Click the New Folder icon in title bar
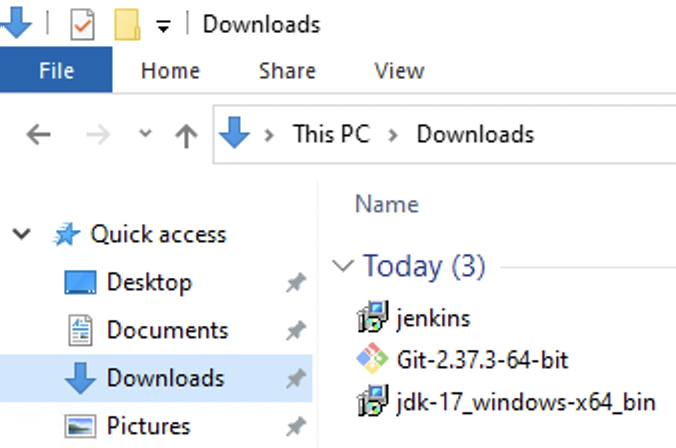676x448 pixels. click(127, 24)
